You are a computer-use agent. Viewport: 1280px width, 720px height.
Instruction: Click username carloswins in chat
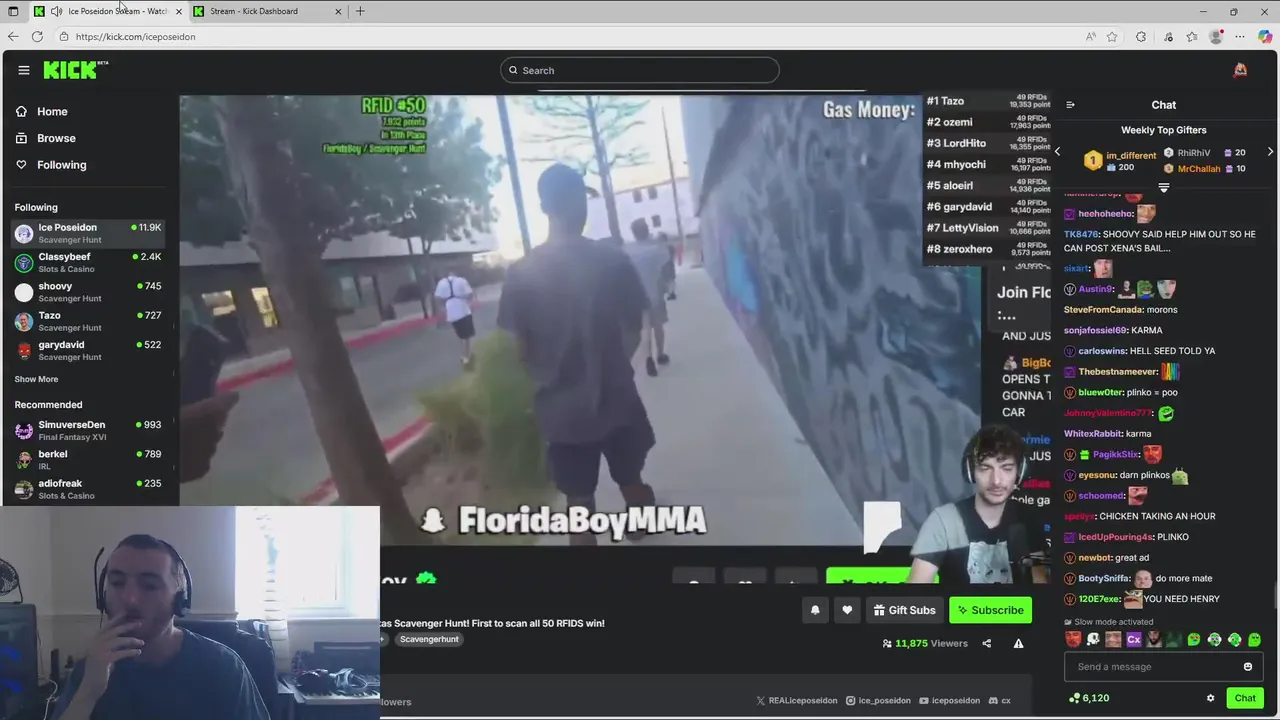coord(1102,351)
